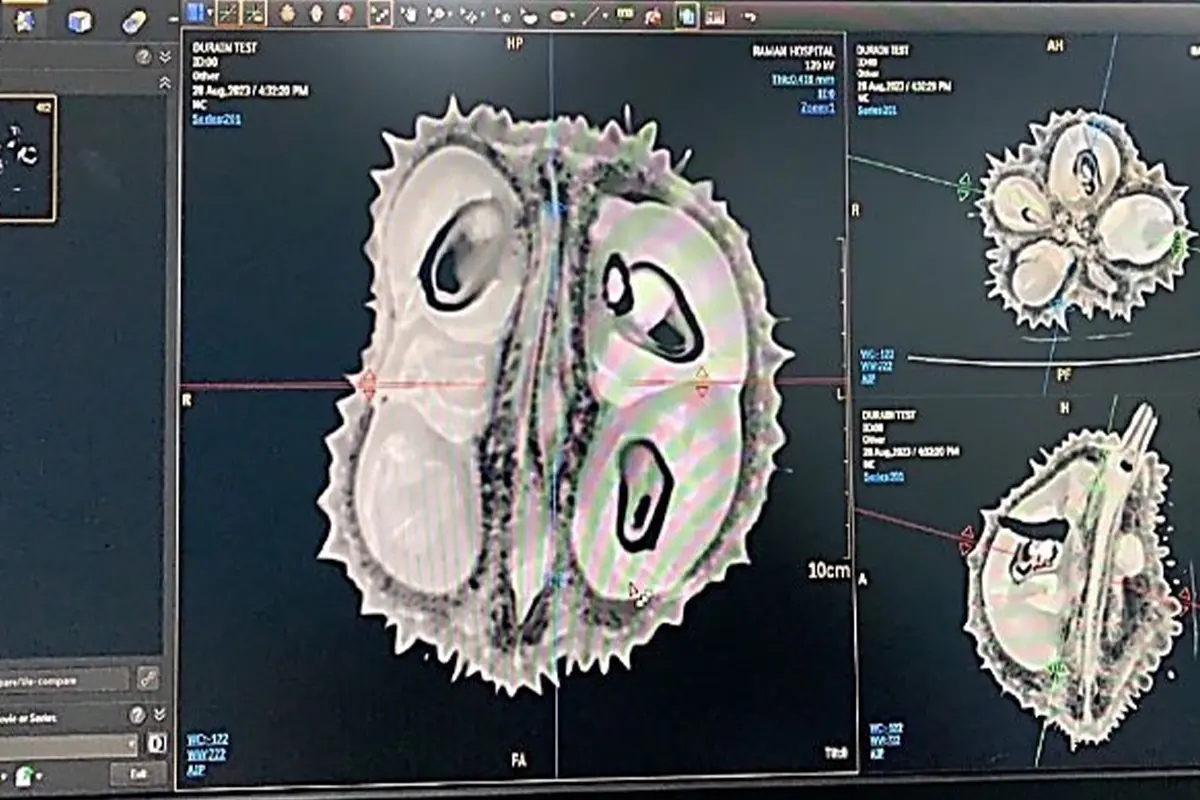
Task: Expand the Movie or Series panel chevron
Action: click(159, 715)
